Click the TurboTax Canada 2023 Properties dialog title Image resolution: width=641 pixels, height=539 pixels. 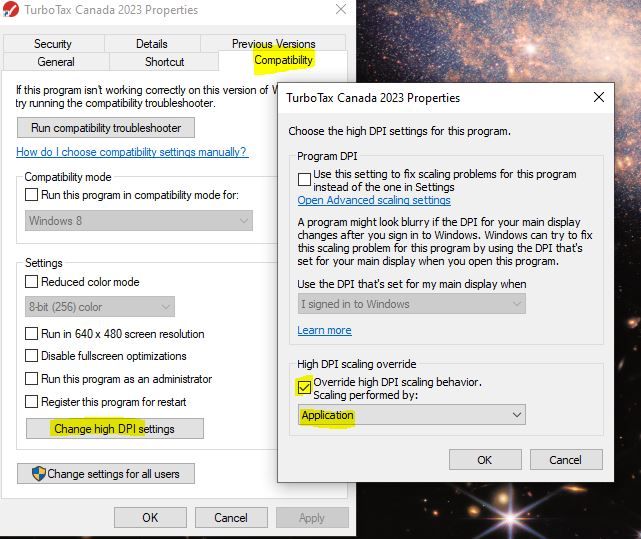coord(373,98)
